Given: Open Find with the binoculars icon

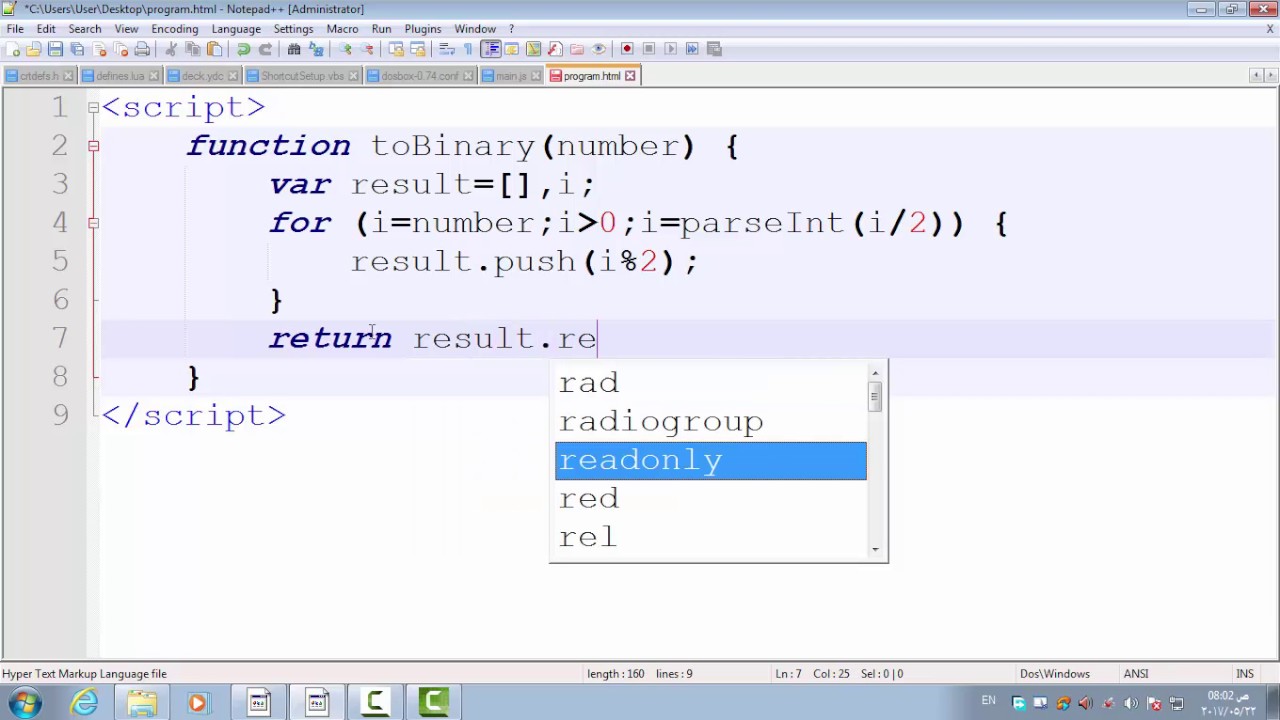Looking at the screenshot, I should point(294,49).
